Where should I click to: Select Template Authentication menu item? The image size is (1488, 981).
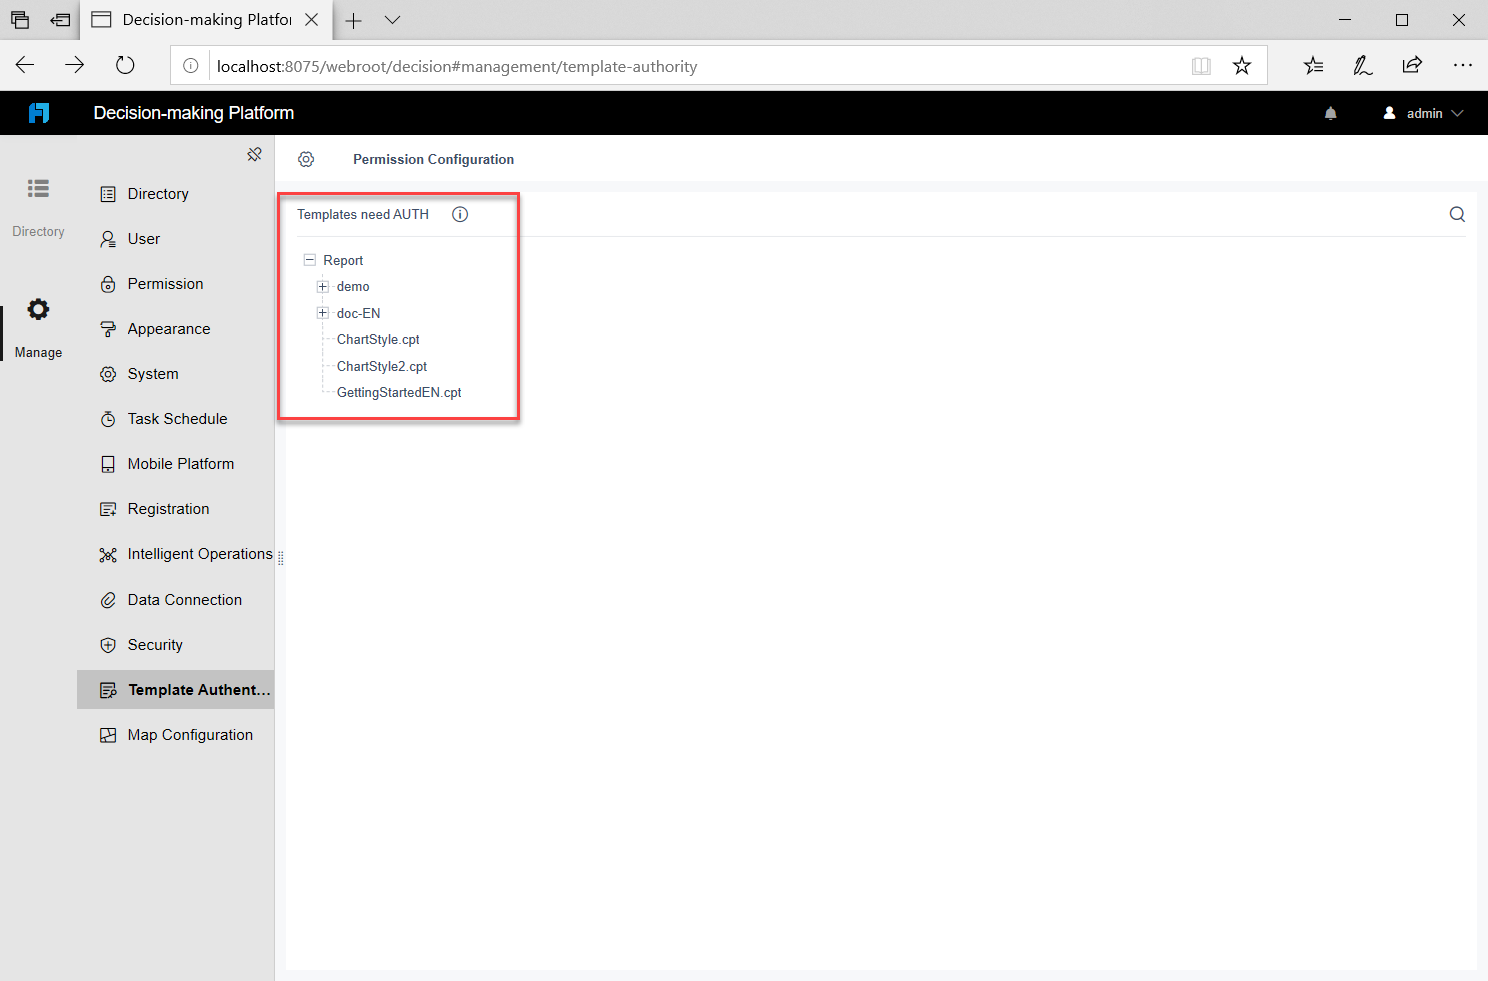(175, 690)
